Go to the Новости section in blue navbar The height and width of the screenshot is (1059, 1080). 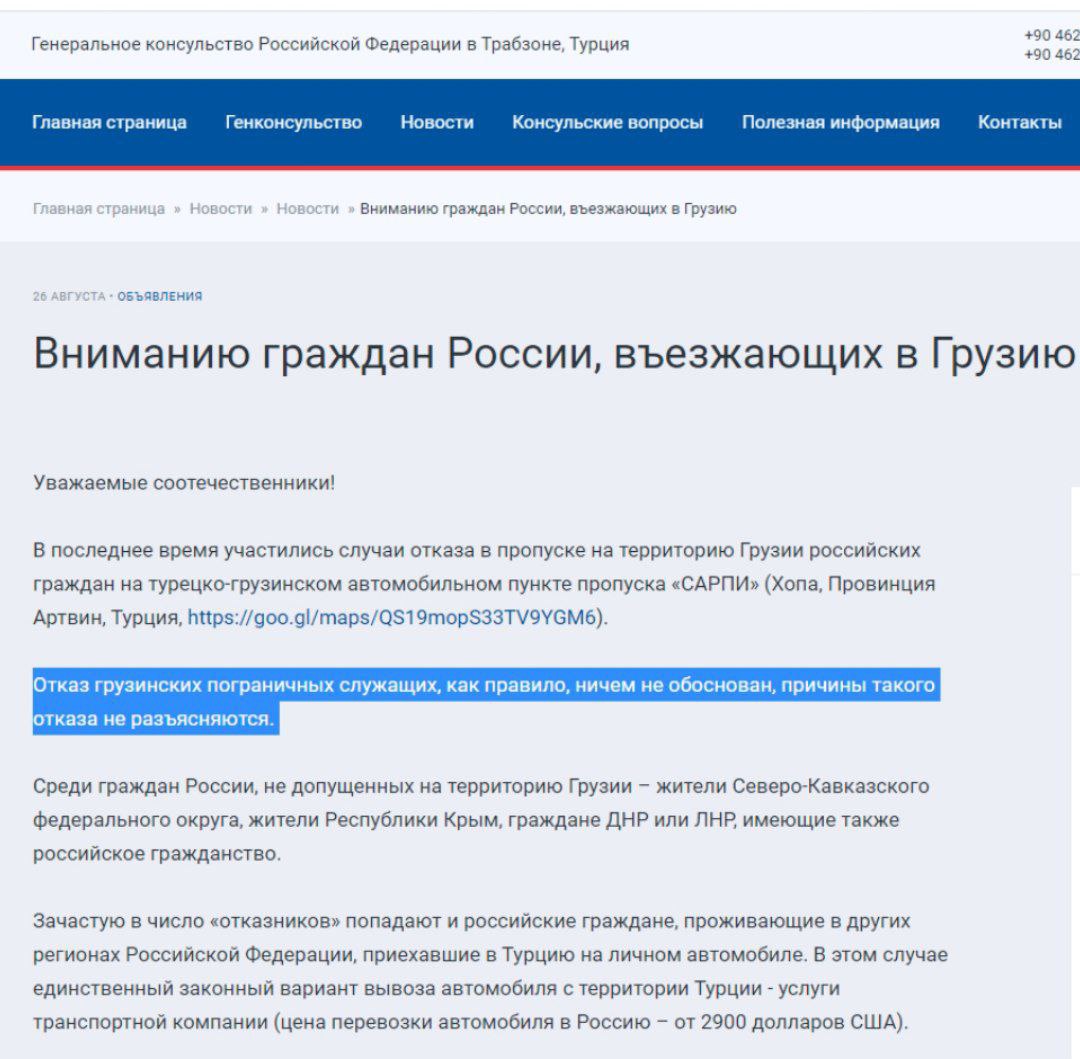pyautogui.click(x=437, y=122)
